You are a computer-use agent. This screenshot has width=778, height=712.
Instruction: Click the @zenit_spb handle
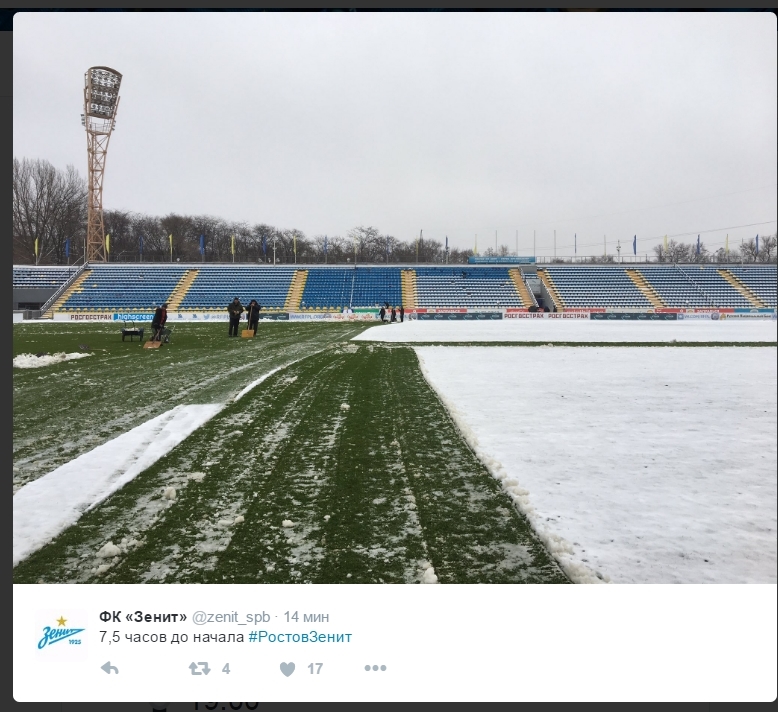point(231,617)
